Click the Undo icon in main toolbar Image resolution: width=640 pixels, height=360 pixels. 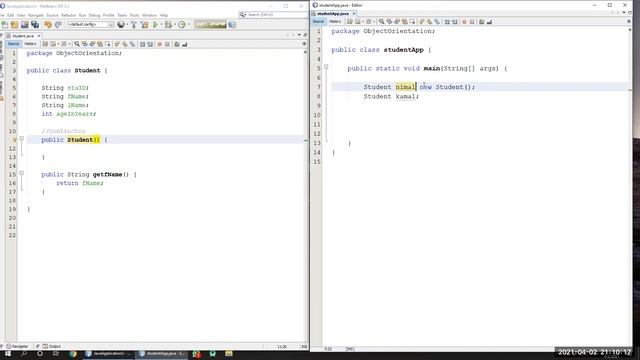(x=48, y=25)
